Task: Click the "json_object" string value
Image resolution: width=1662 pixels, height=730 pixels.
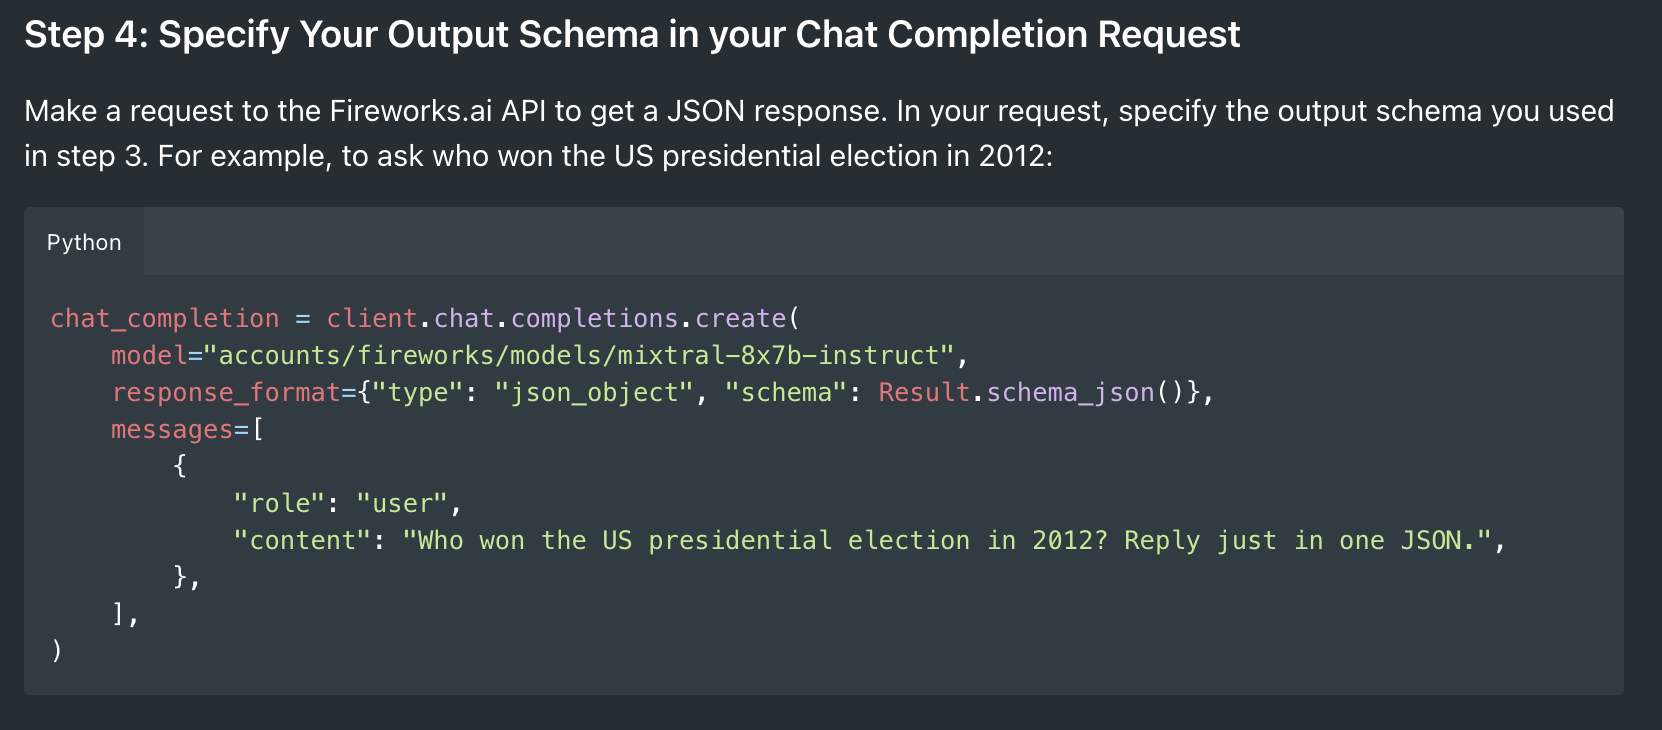Action: pyautogui.click(x=594, y=393)
